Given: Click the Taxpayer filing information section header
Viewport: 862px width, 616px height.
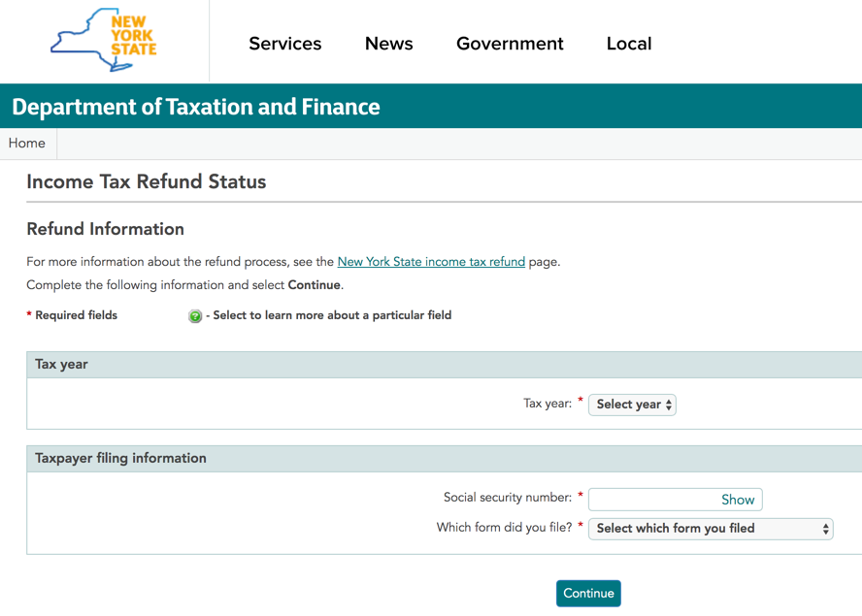Looking at the screenshot, I should point(121,457).
